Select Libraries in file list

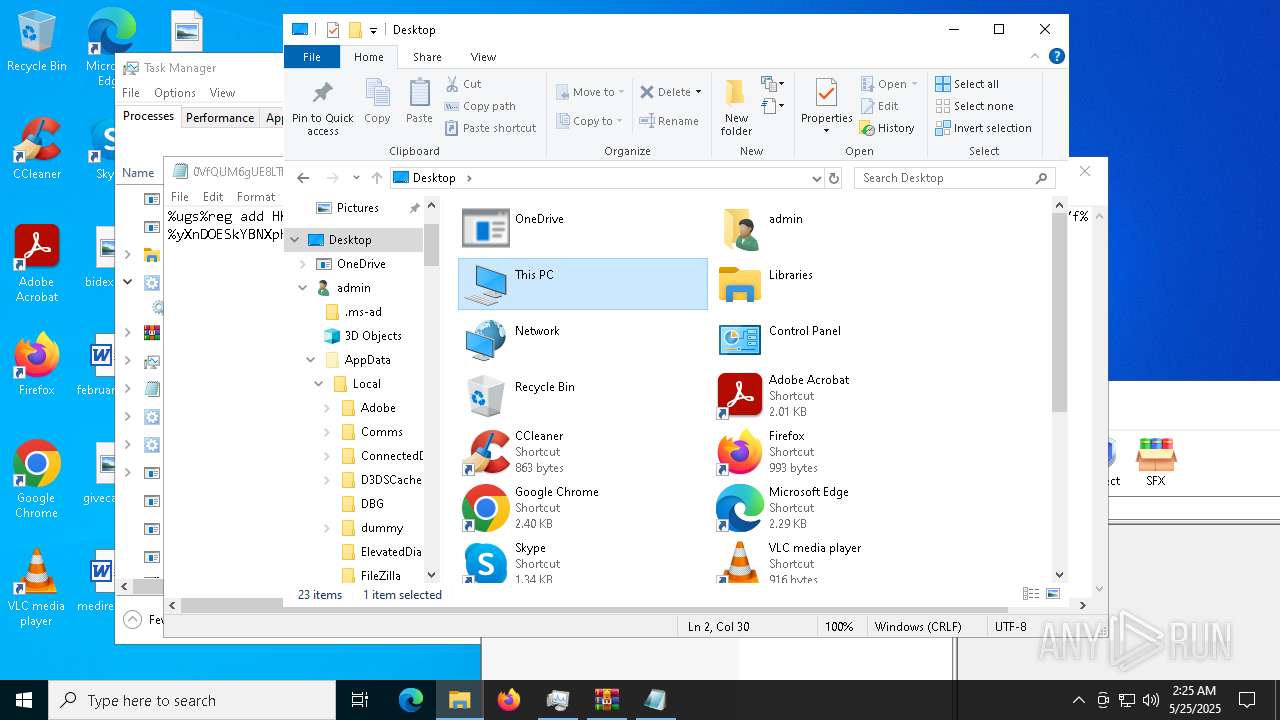[x=836, y=284]
